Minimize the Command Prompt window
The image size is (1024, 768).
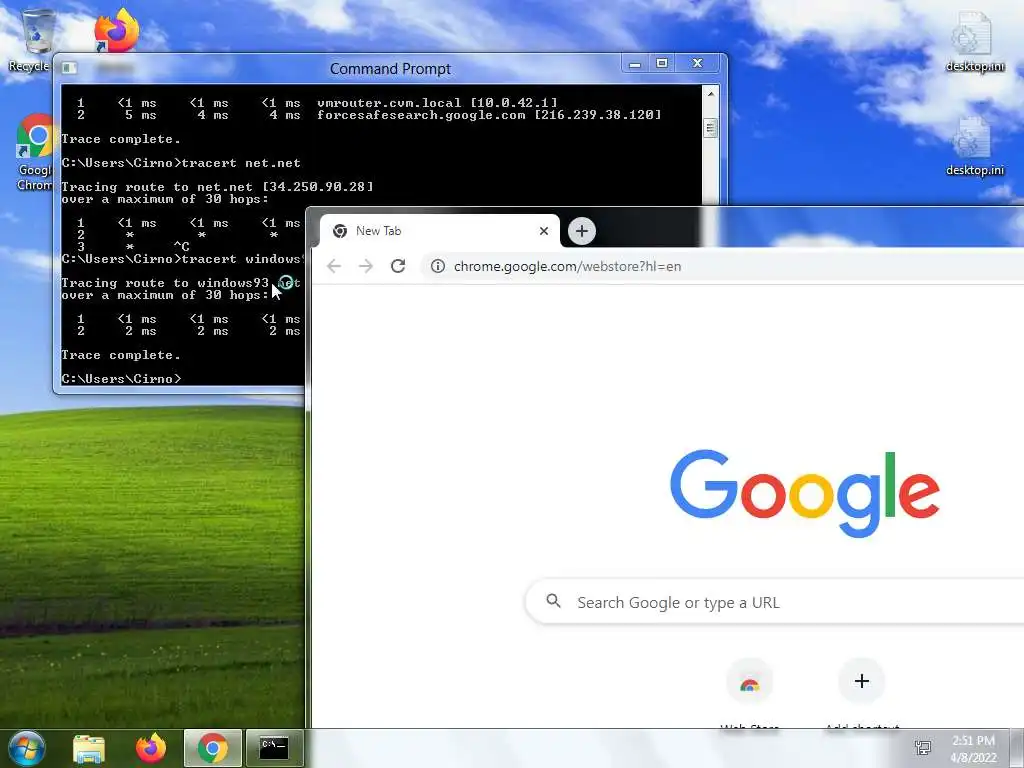635,64
